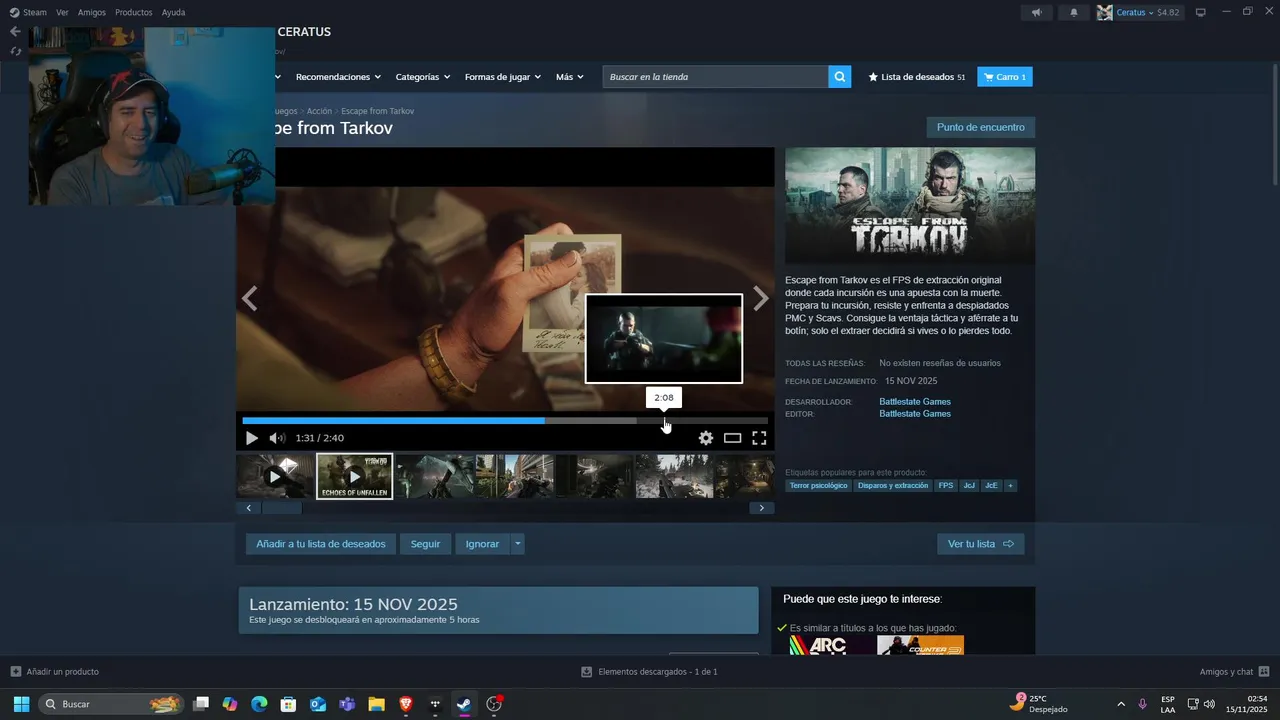
Task: Open Punto de encuentro hub
Action: 981,127
